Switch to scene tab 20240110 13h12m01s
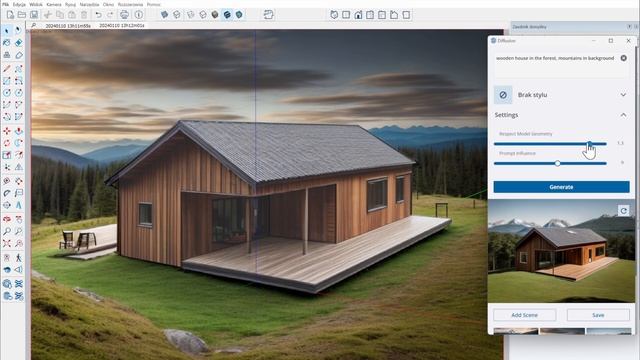The width and height of the screenshot is (640, 360). pos(122,25)
